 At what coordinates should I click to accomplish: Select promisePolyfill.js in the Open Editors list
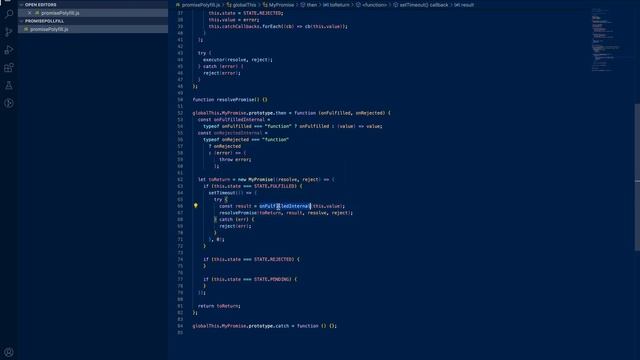tap(93, 13)
